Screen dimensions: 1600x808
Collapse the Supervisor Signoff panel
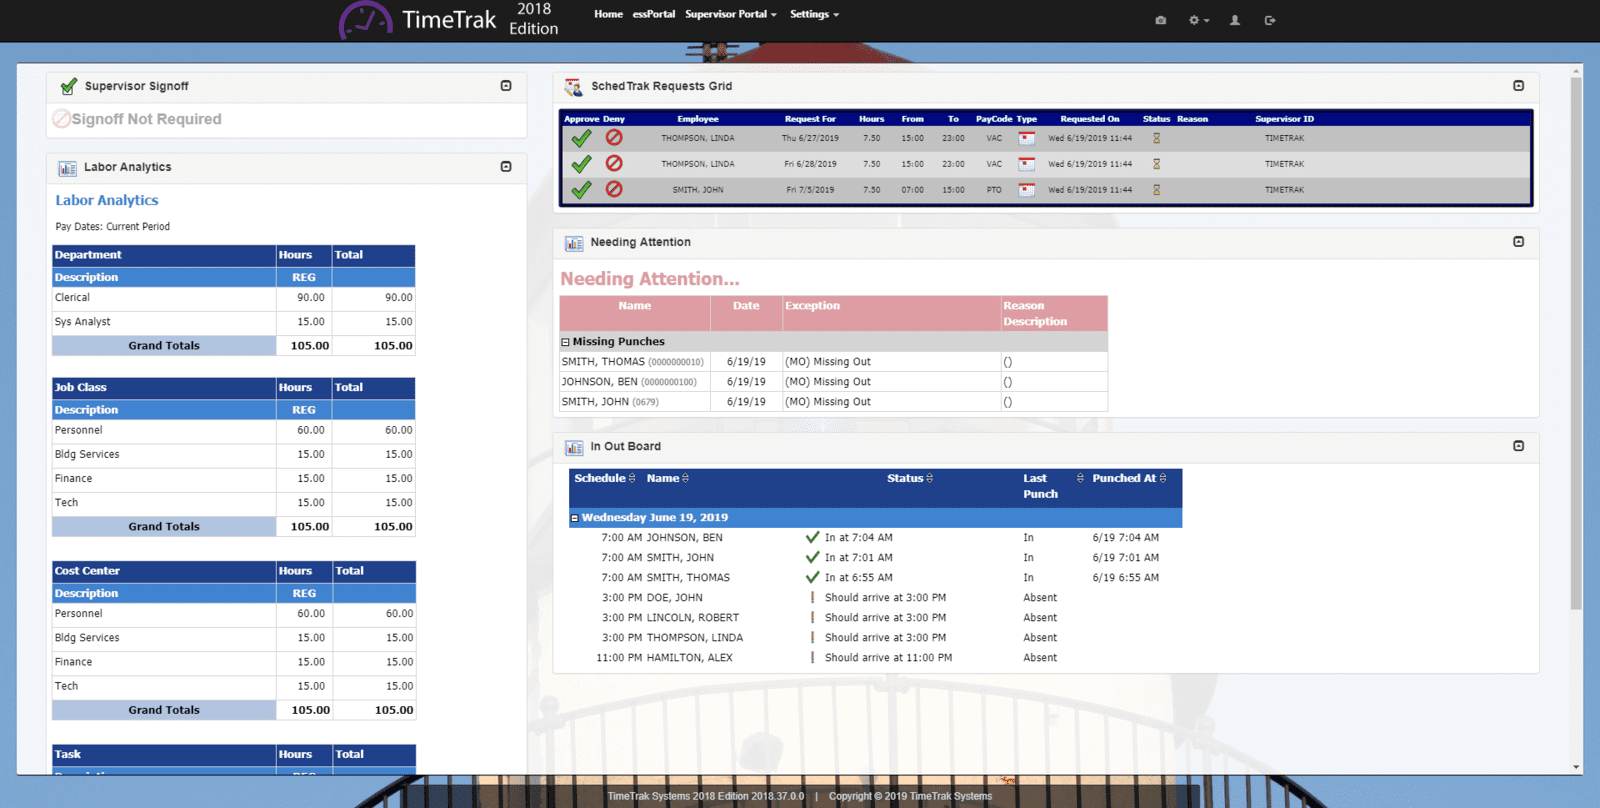(506, 86)
